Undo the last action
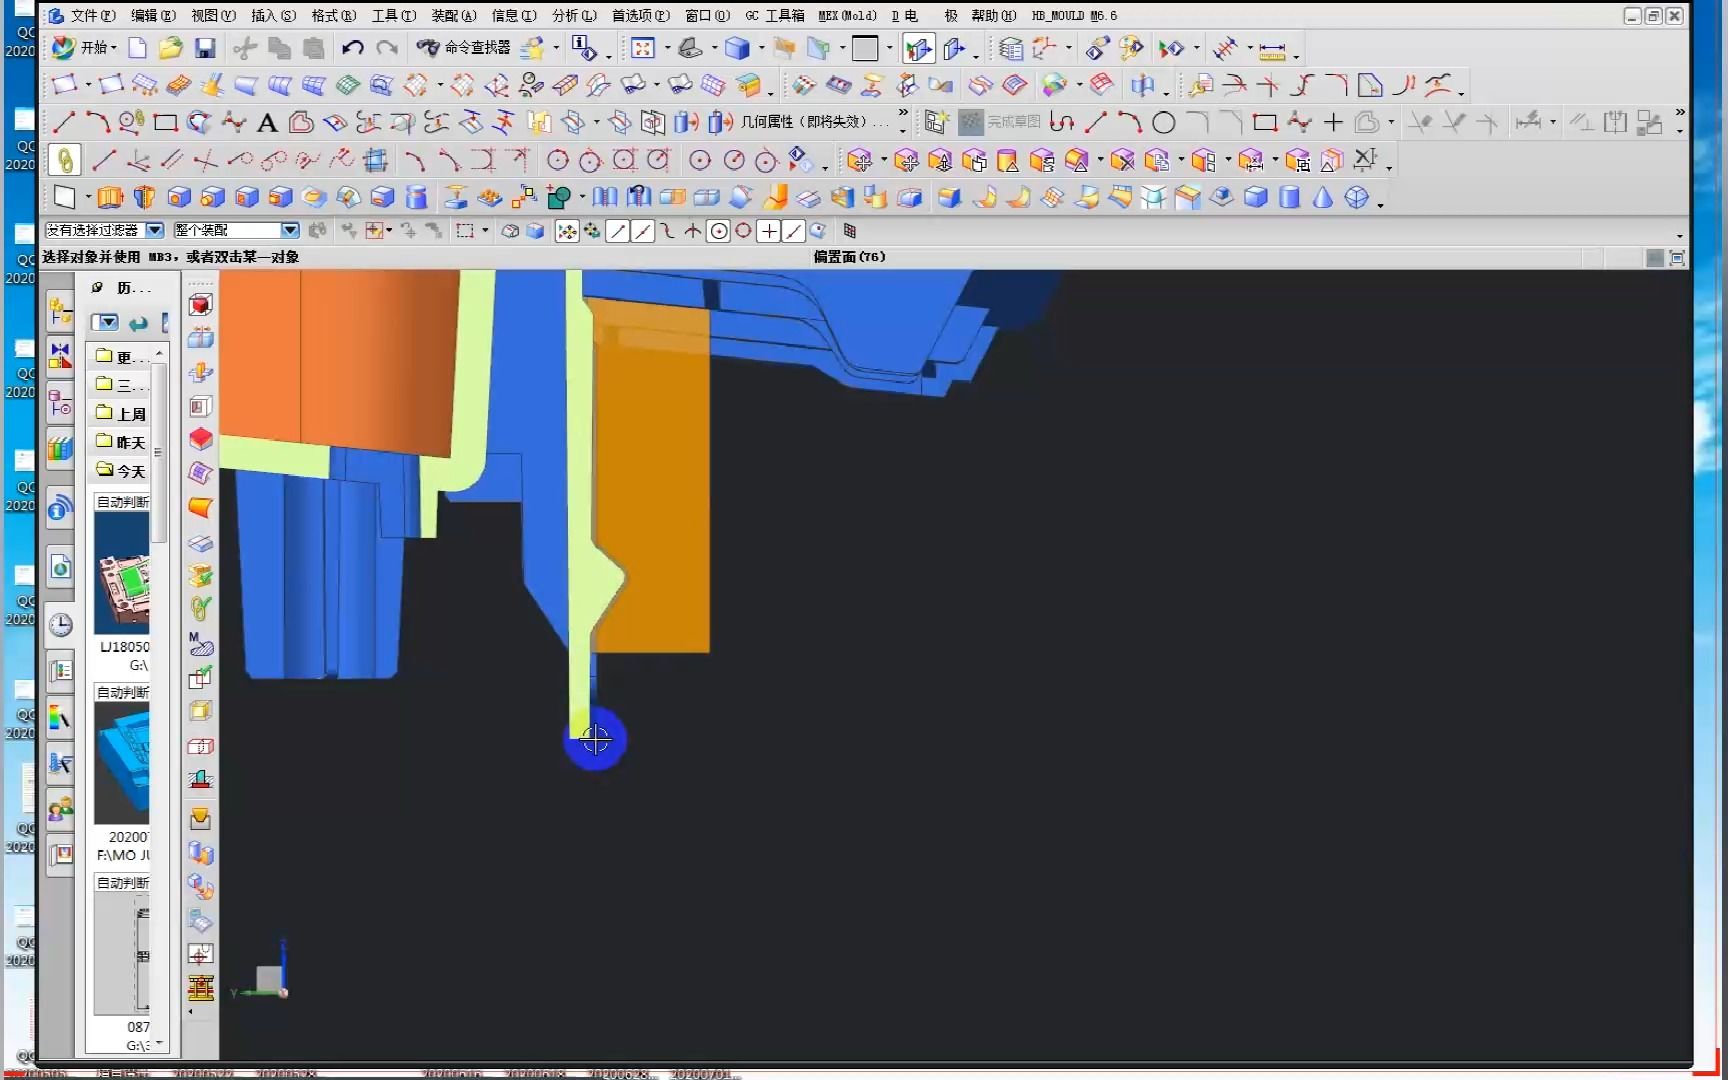The width and height of the screenshot is (1728, 1080). [352, 47]
